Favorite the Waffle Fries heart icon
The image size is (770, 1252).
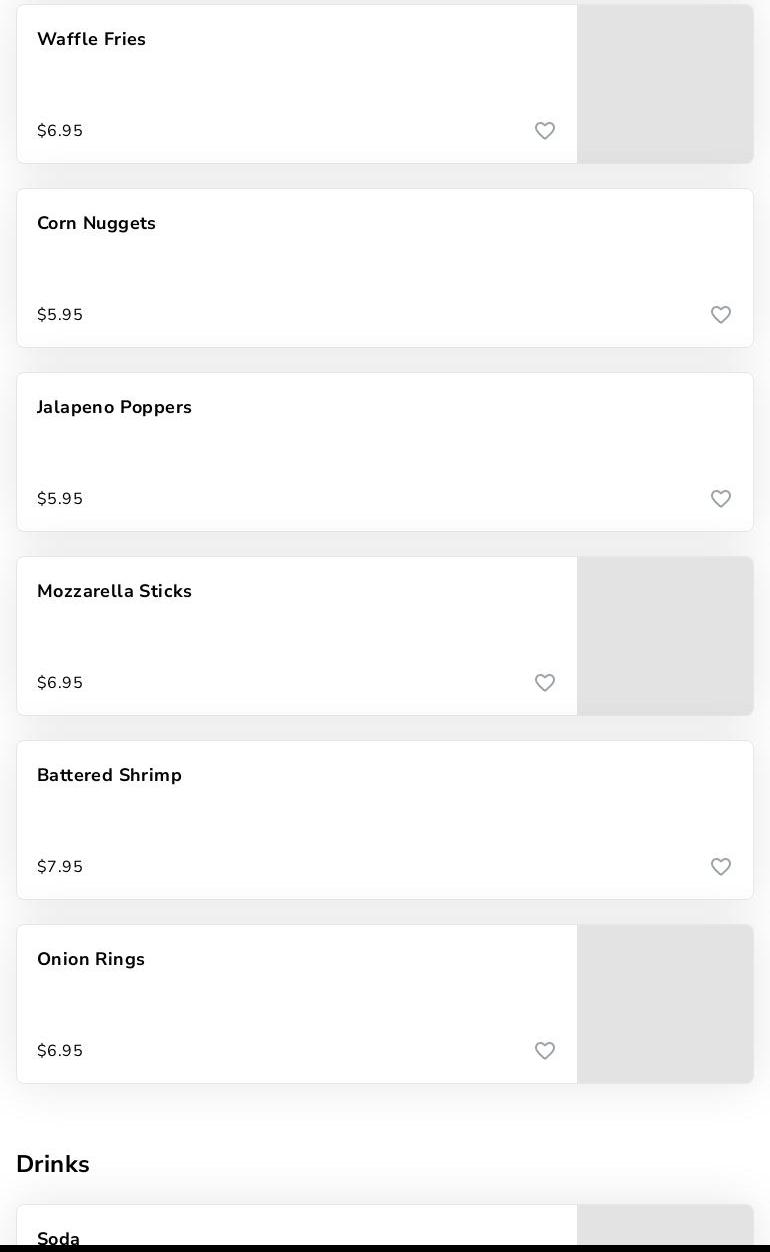pos(545,131)
